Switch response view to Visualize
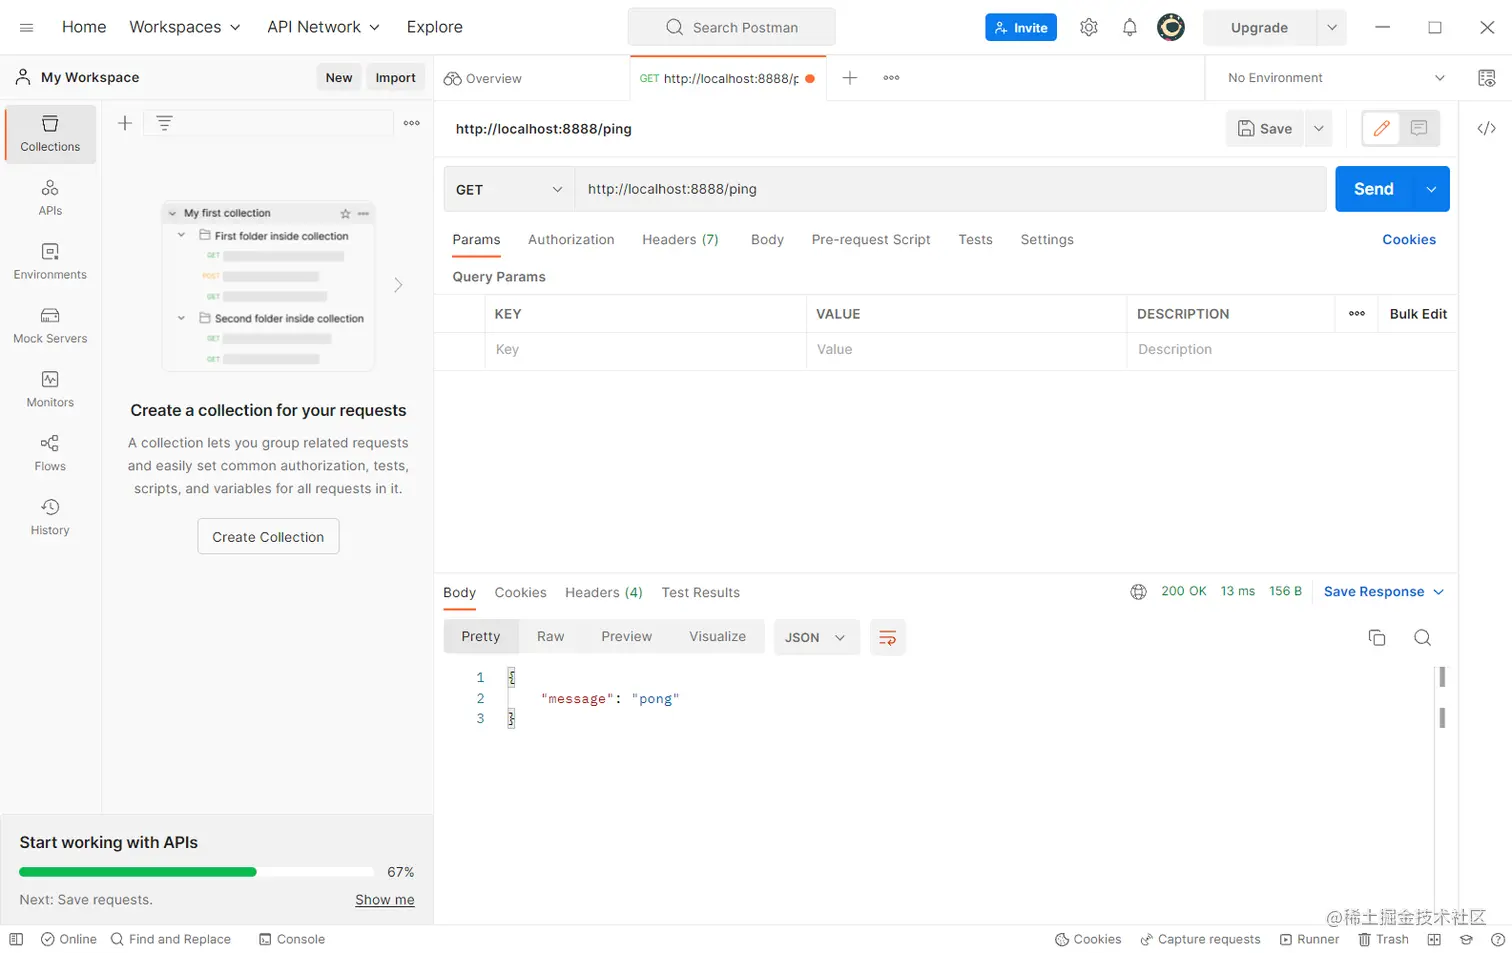The width and height of the screenshot is (1512, 953). [x=718, y=637]
